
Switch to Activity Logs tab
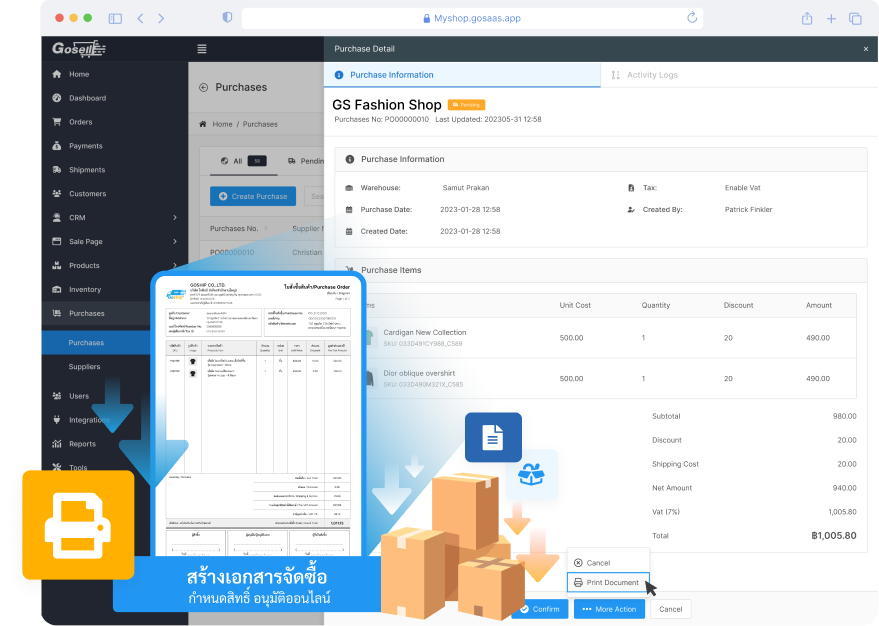(x=645, y=75)
